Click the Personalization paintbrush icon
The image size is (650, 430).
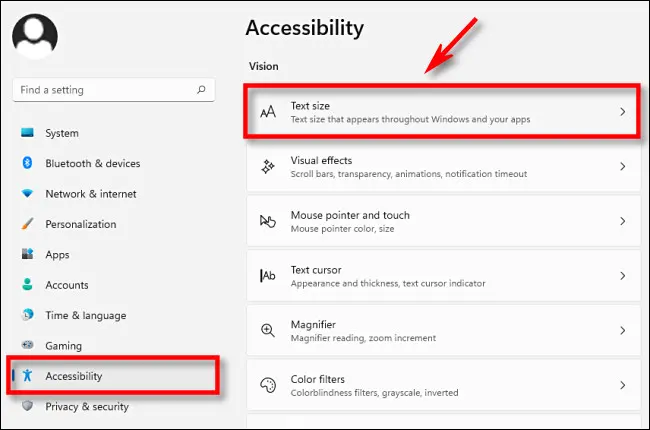point(28,224)
